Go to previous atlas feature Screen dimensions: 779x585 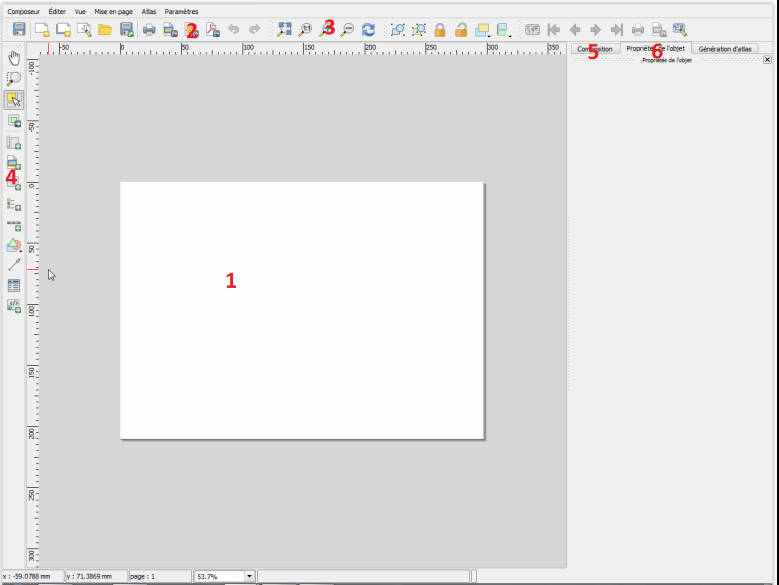point(575,30)
